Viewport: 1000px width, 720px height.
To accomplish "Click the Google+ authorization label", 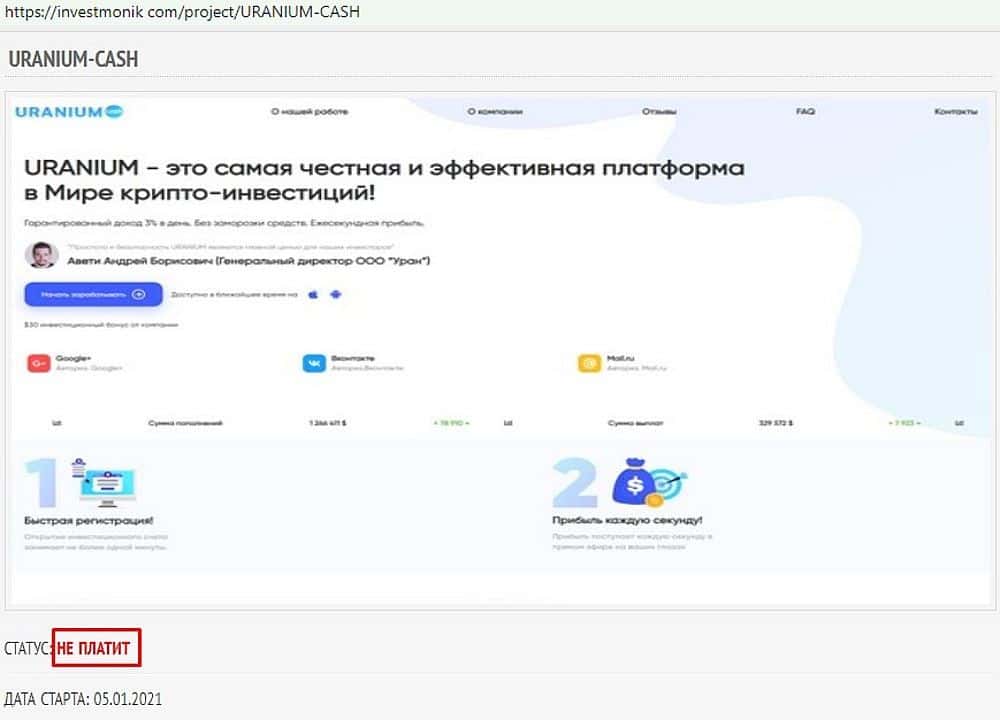I will [88, 363].
